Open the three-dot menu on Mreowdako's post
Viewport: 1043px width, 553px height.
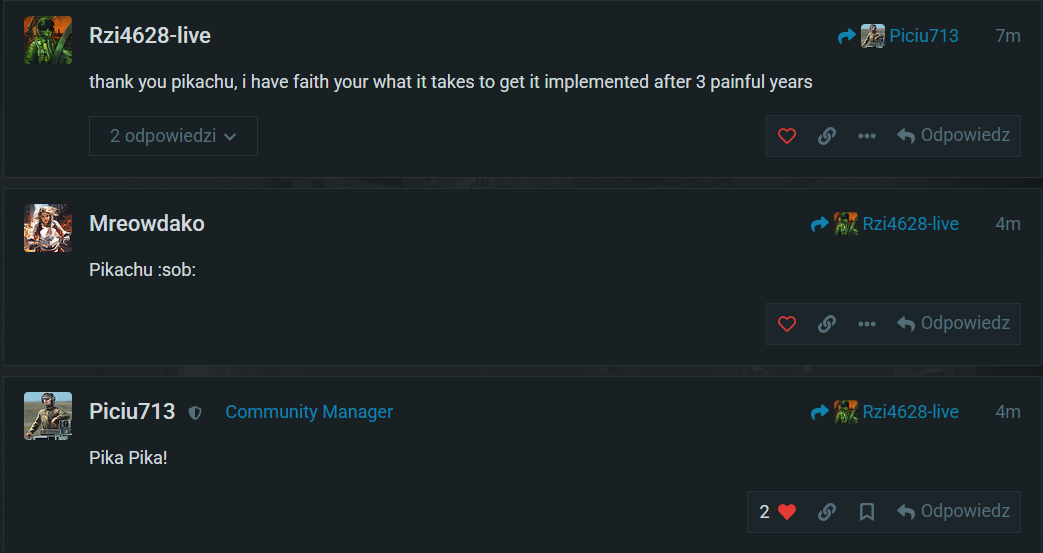(x=867, y=323)
